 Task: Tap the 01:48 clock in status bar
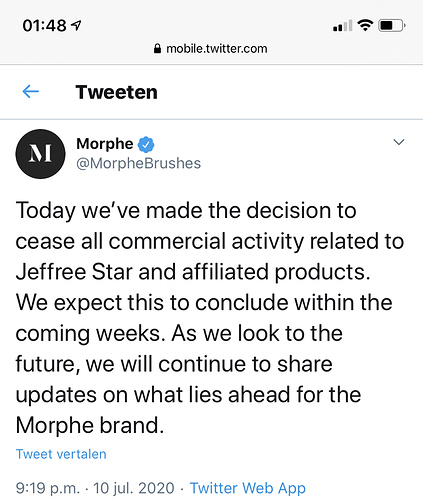(x=44, y=26)
